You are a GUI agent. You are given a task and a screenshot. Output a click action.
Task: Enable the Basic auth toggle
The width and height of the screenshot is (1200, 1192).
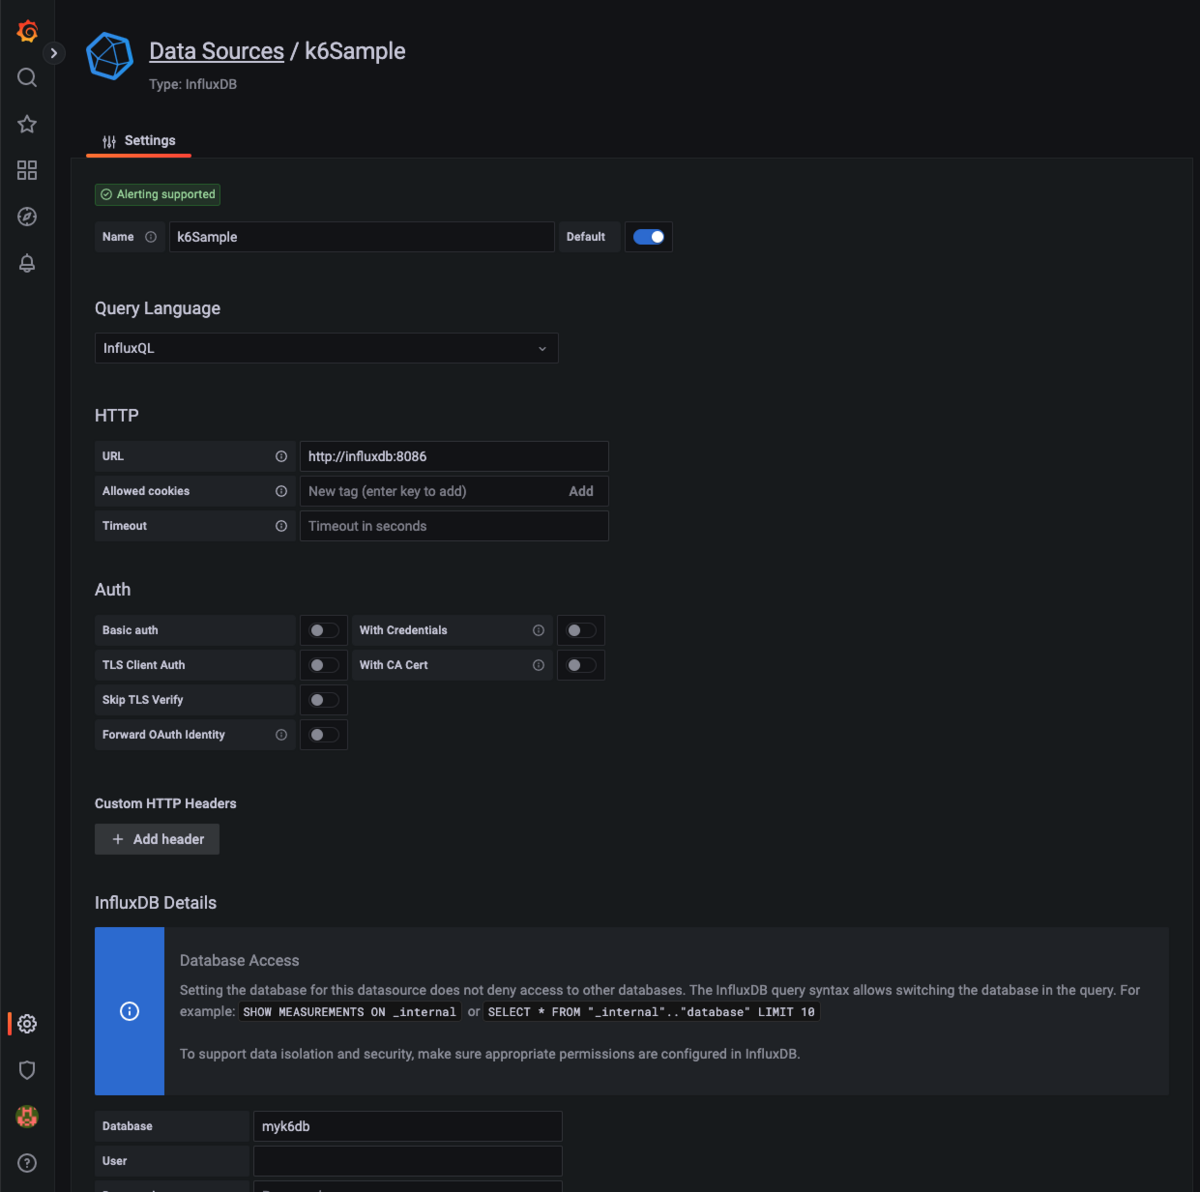(x=323, y=630)
